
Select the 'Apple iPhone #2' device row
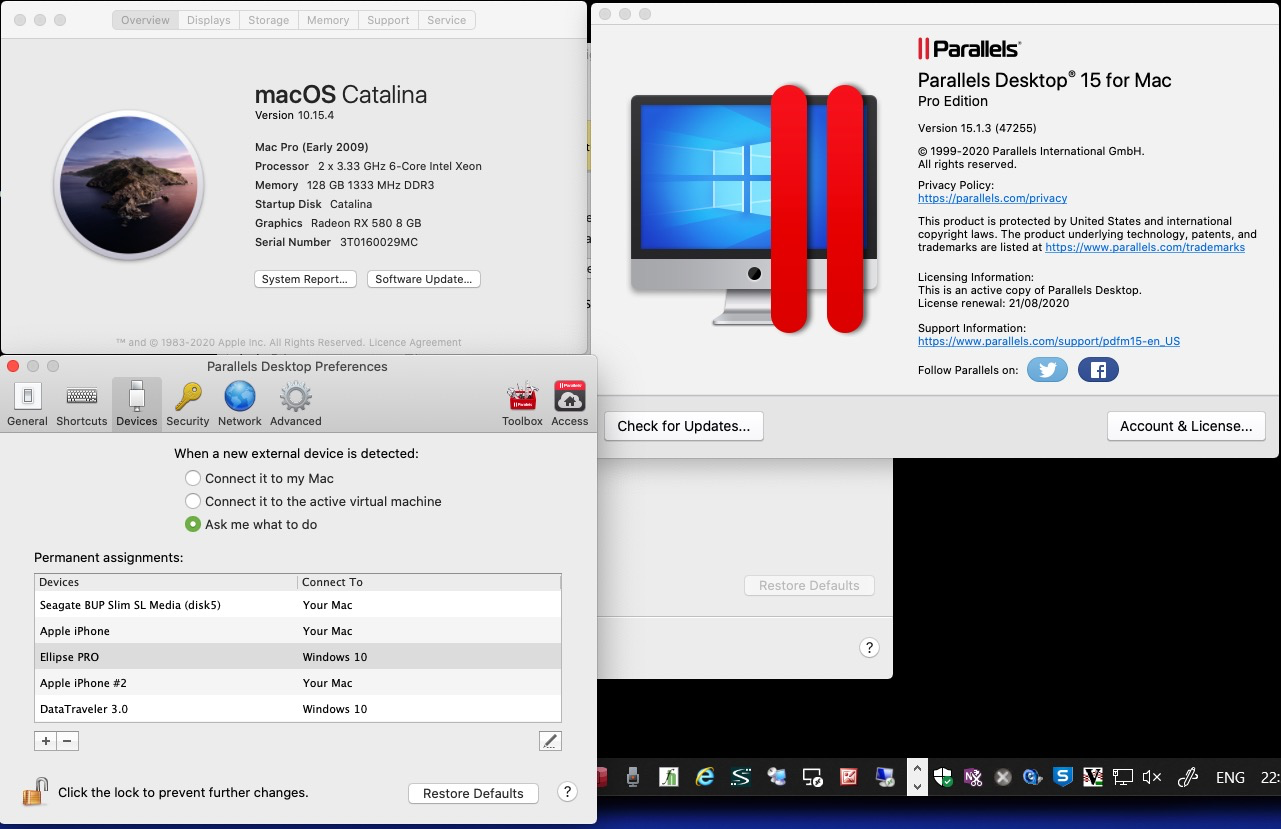[298, 683]
